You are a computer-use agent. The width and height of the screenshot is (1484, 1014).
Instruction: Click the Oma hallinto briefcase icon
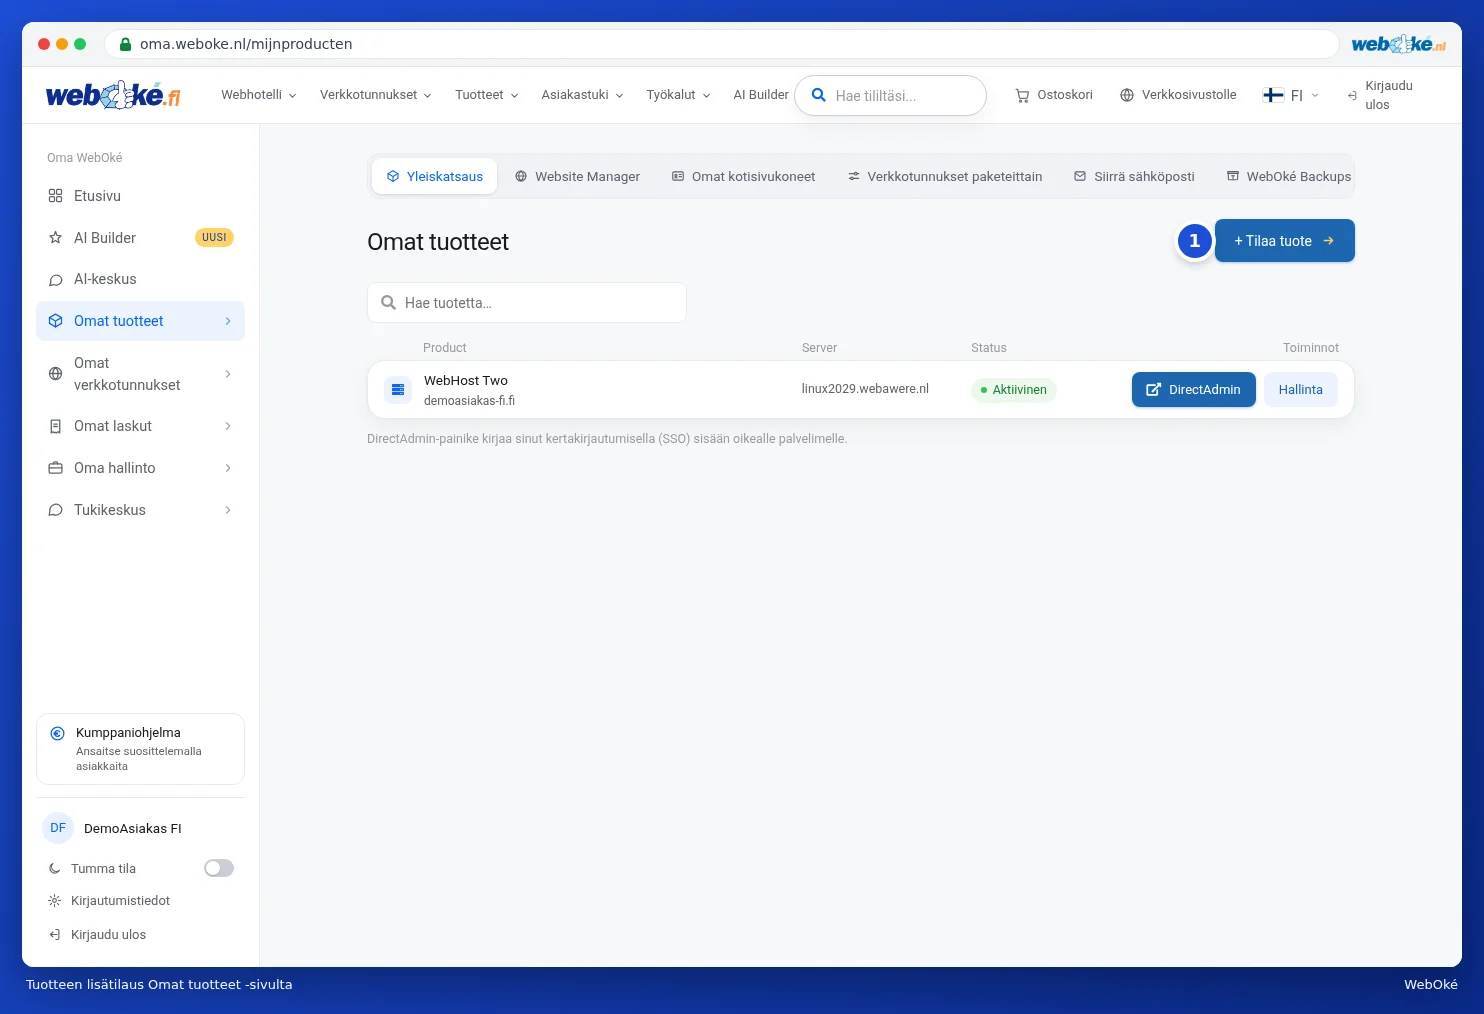(55, 468)
